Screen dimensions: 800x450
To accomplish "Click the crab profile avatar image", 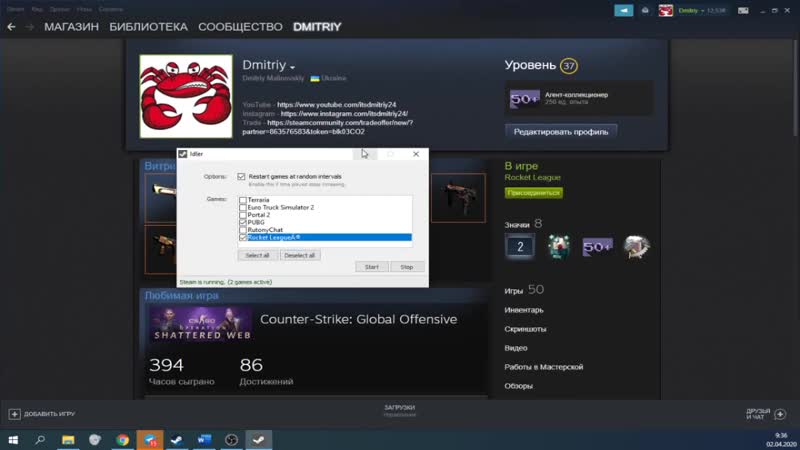I will (186, 96).
